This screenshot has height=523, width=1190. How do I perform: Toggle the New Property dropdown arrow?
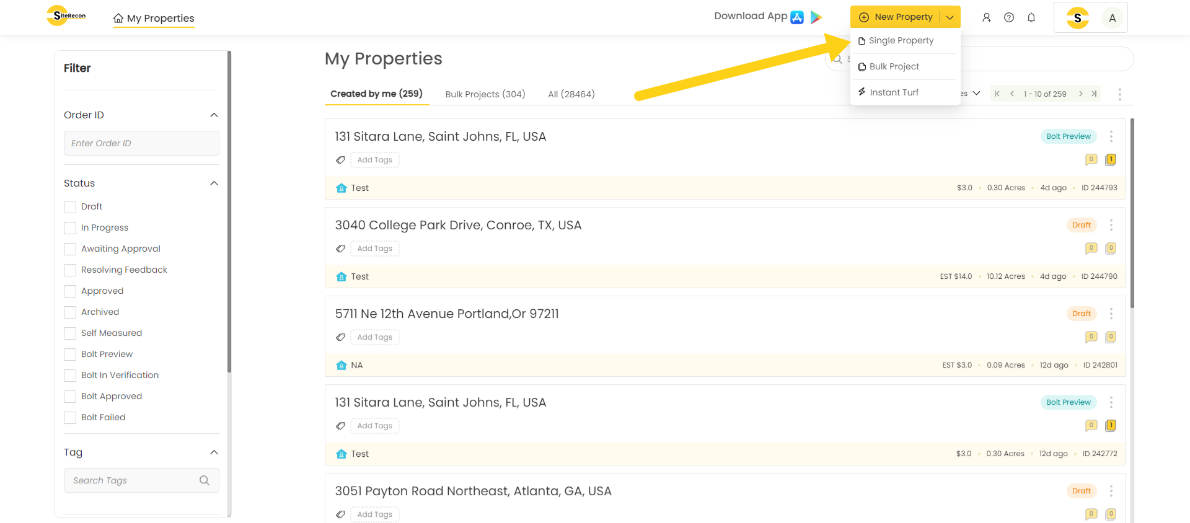950,17
